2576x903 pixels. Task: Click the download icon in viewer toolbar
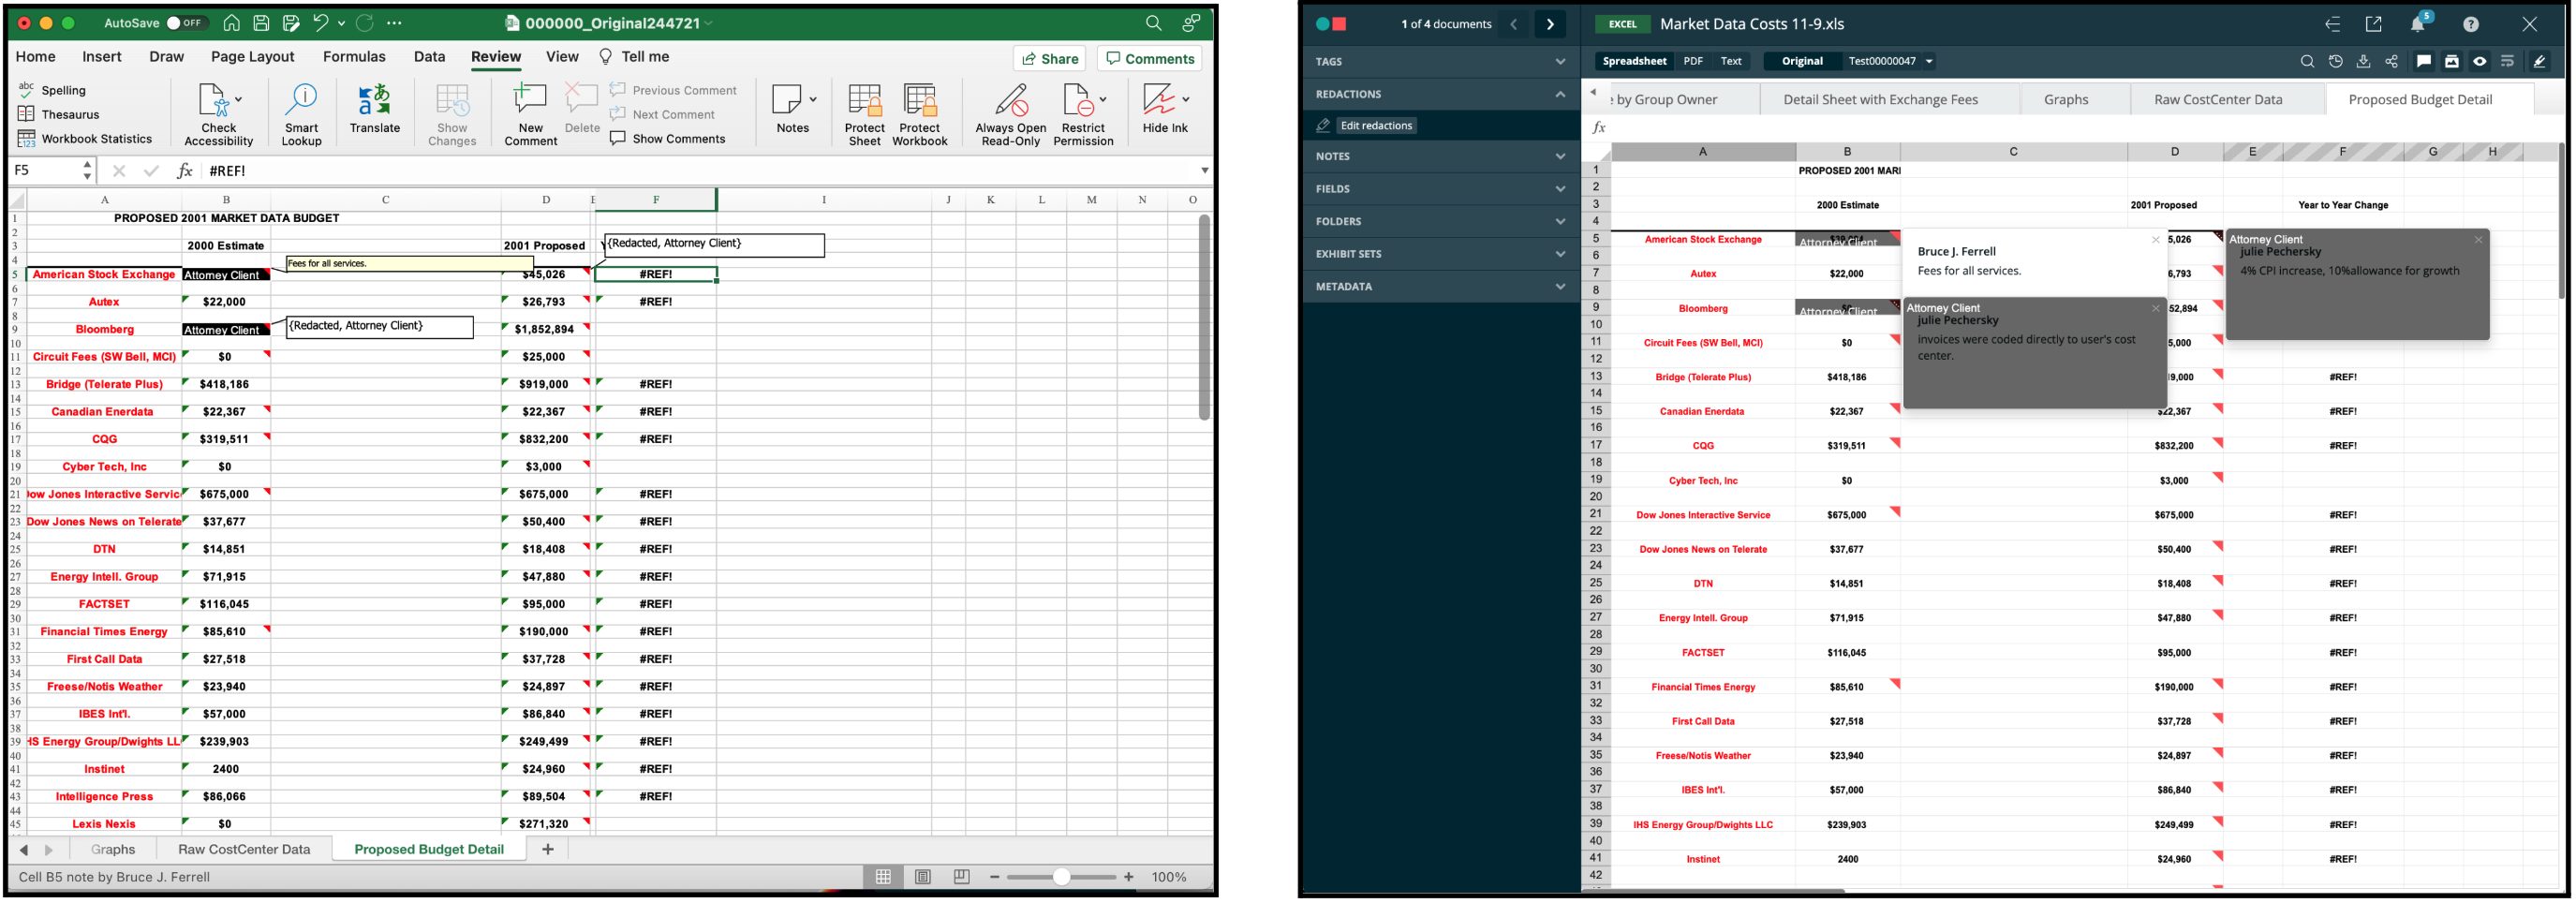[x=2363, y=62]
